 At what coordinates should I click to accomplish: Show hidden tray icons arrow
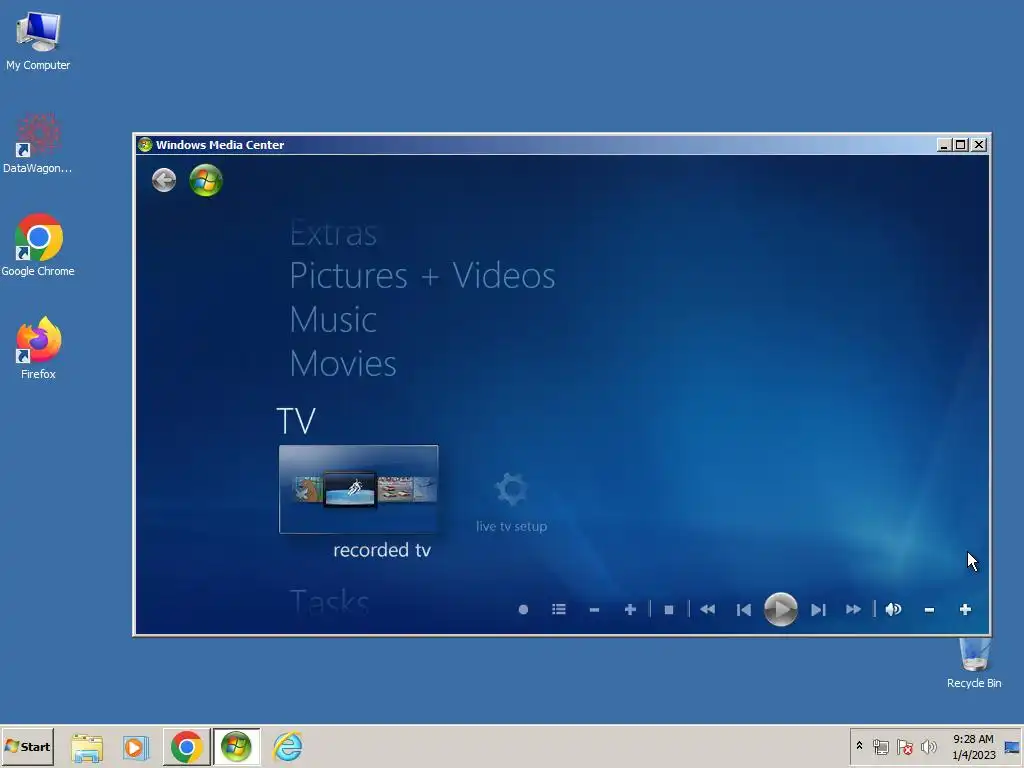pyautogui.click(x=859, y=746)
